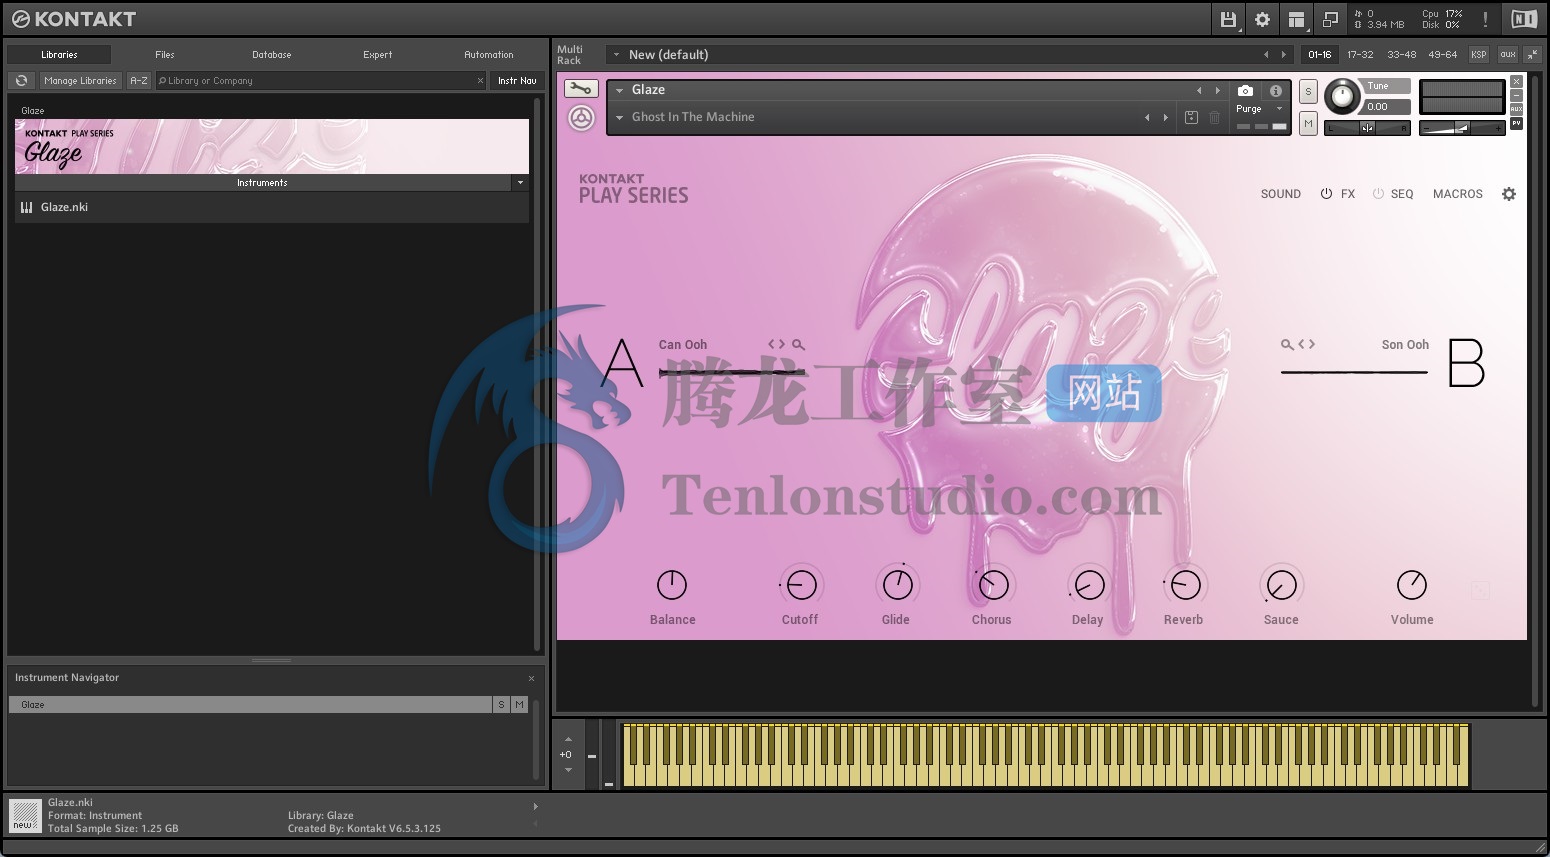
Task: Toggle FX power button
Action: pos(1326,194)
